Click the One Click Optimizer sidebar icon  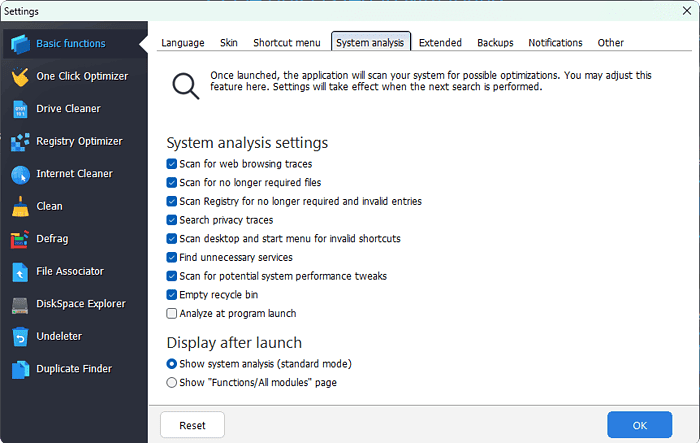coord(20,76)
